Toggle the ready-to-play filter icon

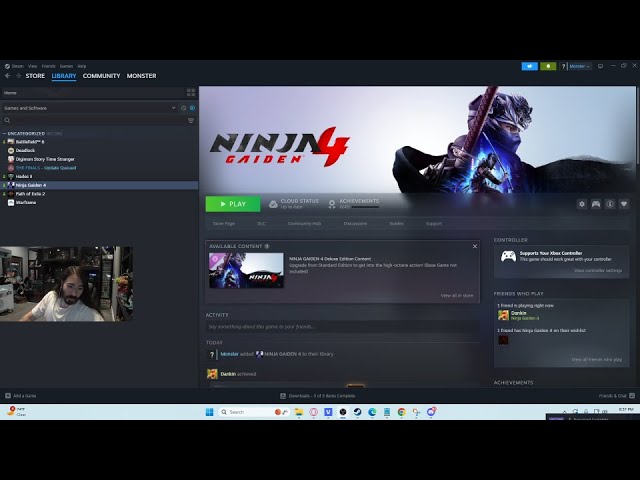coord(192,108)
